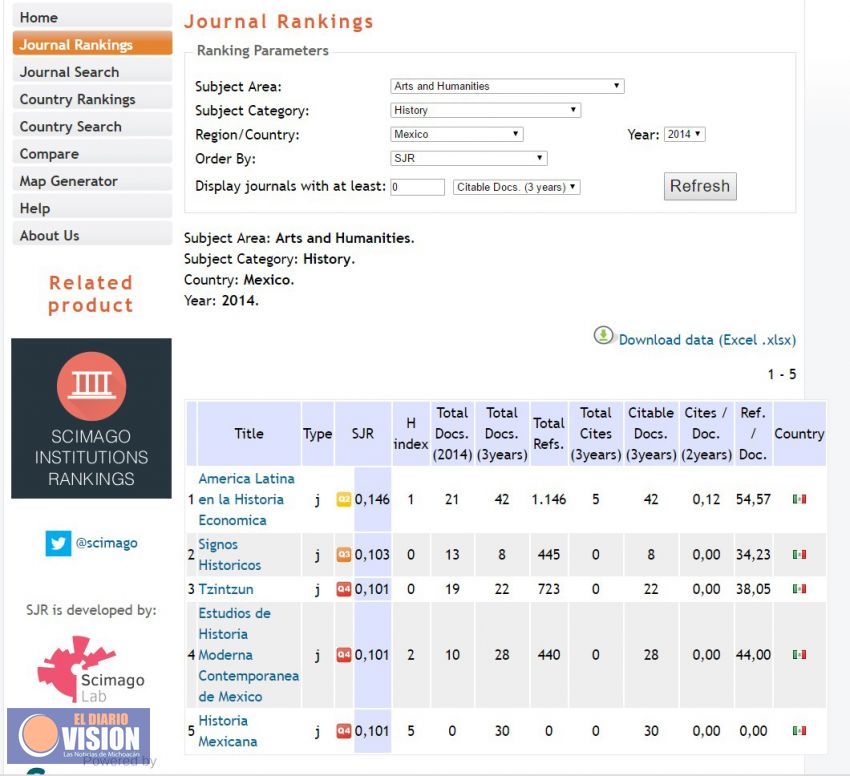This screenshot has width=850, height=776.
Task: Click the Type column header
Action: click(318, 433)
